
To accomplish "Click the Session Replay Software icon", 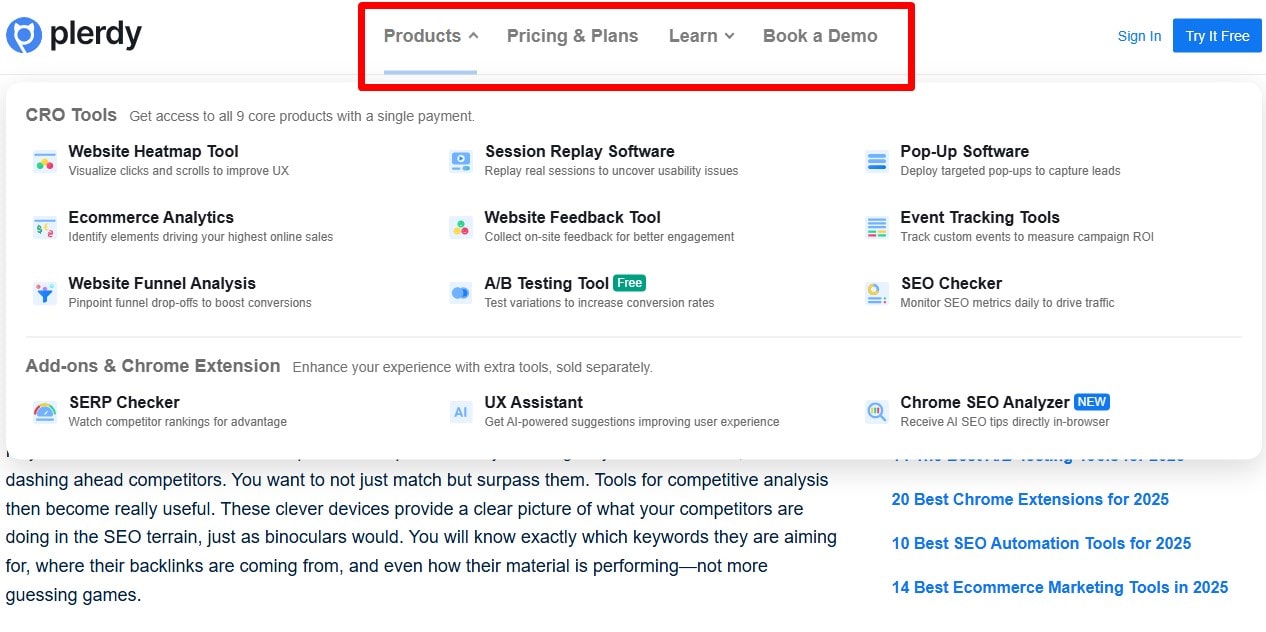I will click(x=460, y=160).
